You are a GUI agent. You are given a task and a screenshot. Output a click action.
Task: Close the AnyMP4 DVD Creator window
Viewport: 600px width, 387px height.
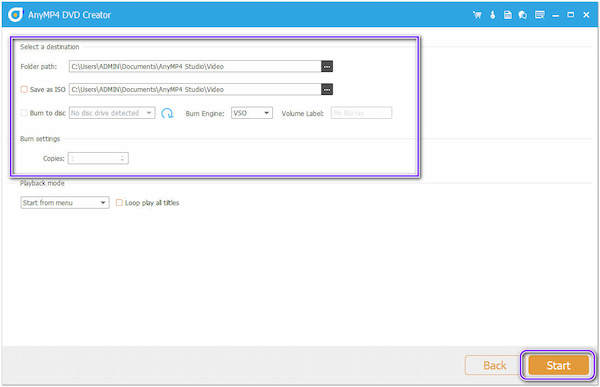coord(586,15)
